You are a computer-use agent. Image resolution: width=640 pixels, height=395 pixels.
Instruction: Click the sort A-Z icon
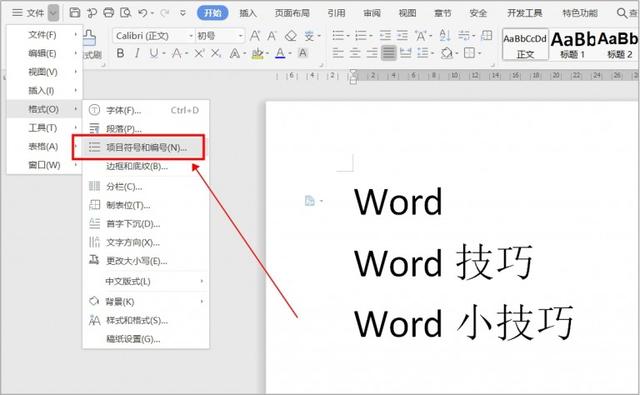(x=445, y=36)
